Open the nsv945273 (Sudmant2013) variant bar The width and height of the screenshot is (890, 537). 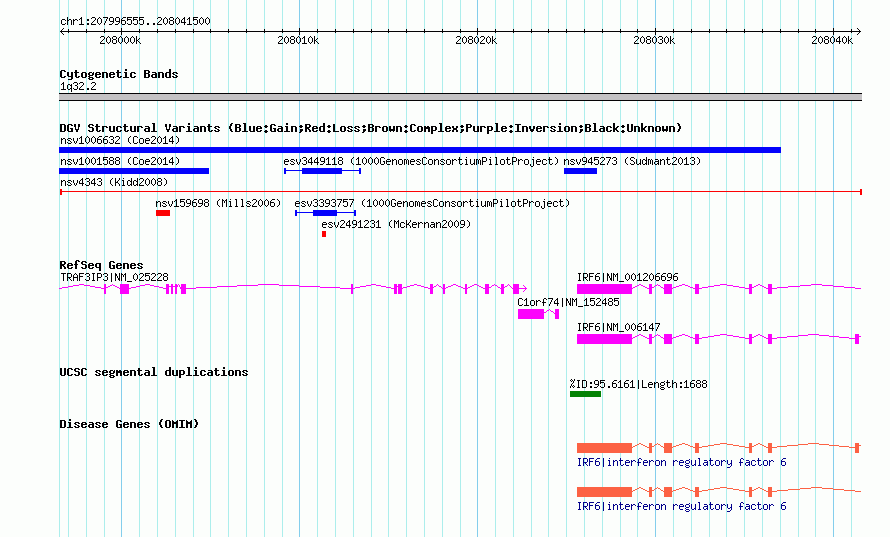click(580, 171)
